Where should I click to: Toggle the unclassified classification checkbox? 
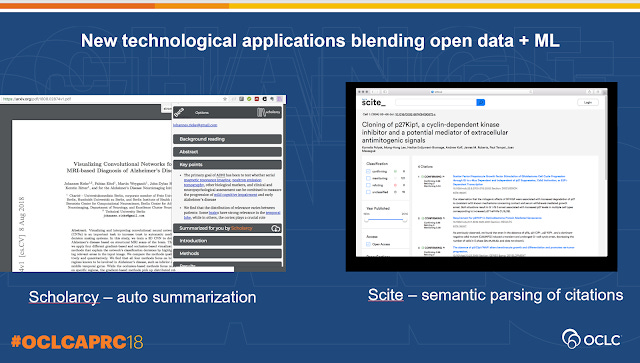point(368,192)
